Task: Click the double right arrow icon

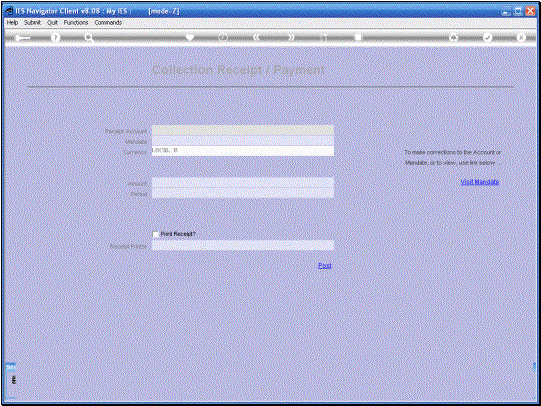Action: (x=291, y=37)
